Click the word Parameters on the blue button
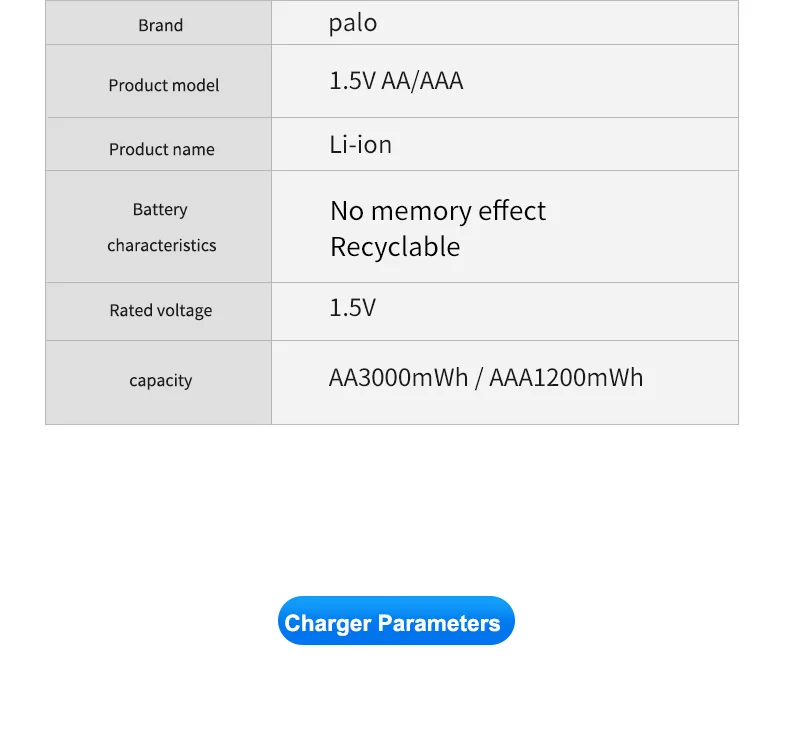 [439, 623]
